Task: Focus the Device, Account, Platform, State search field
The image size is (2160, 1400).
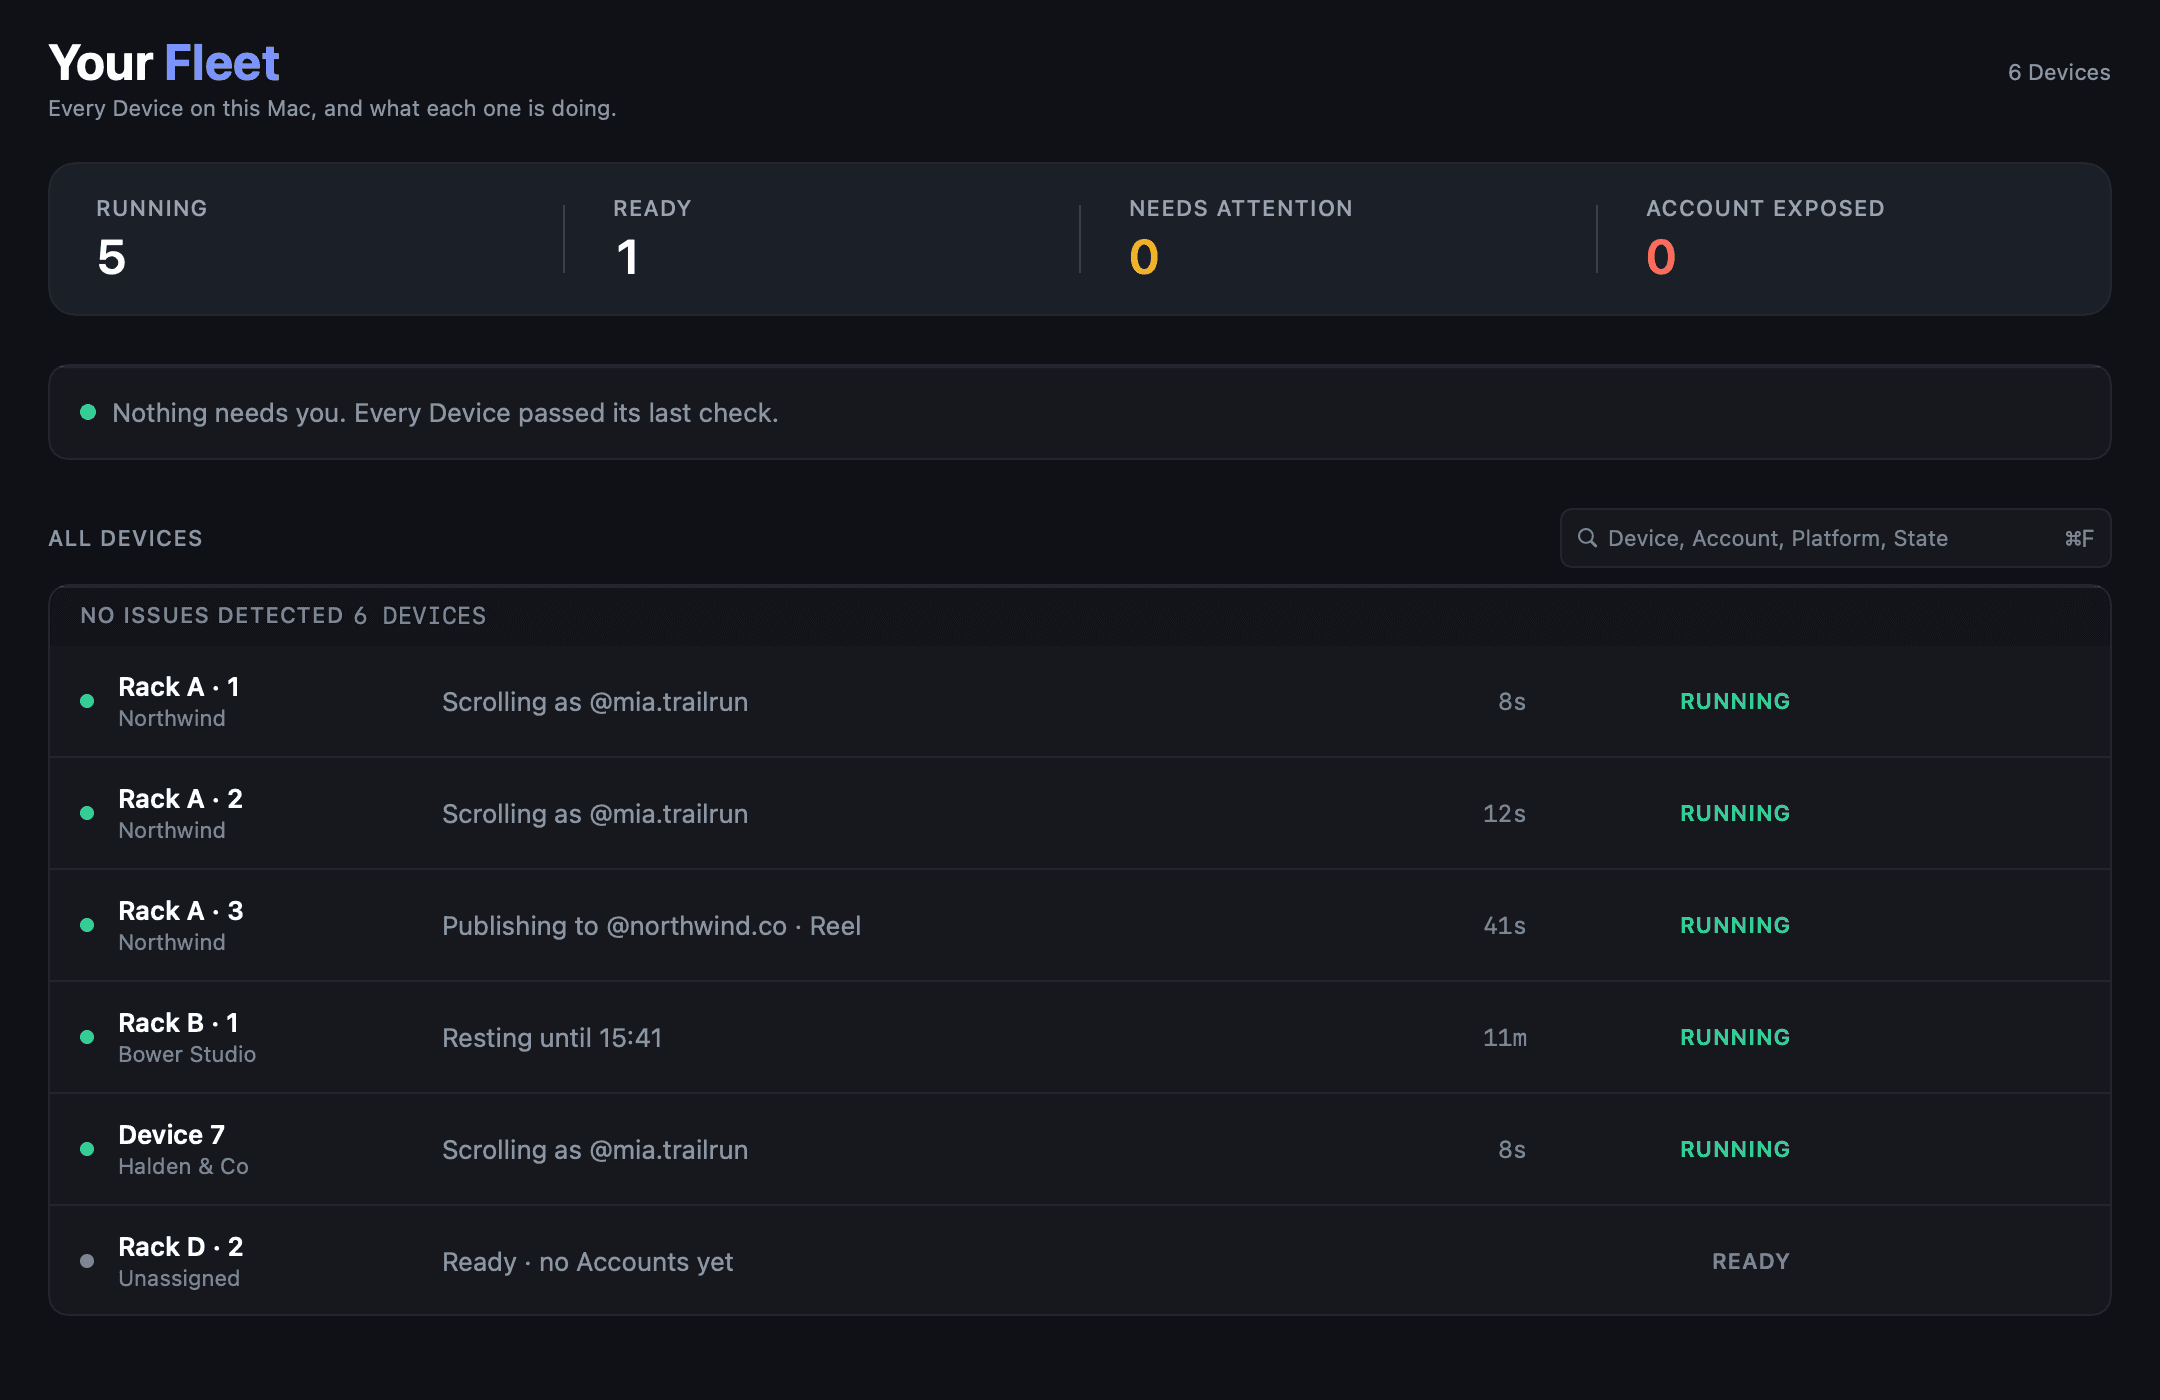Action: [1835, 538]
